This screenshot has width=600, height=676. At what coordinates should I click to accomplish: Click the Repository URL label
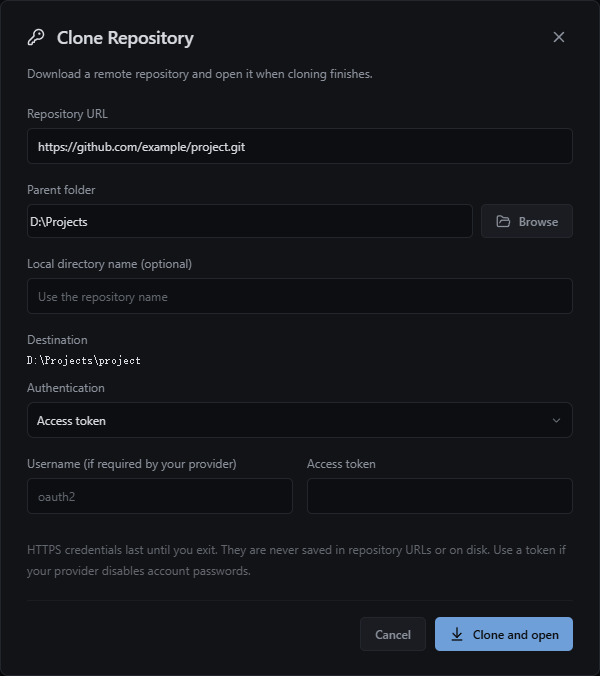point(67,114)
